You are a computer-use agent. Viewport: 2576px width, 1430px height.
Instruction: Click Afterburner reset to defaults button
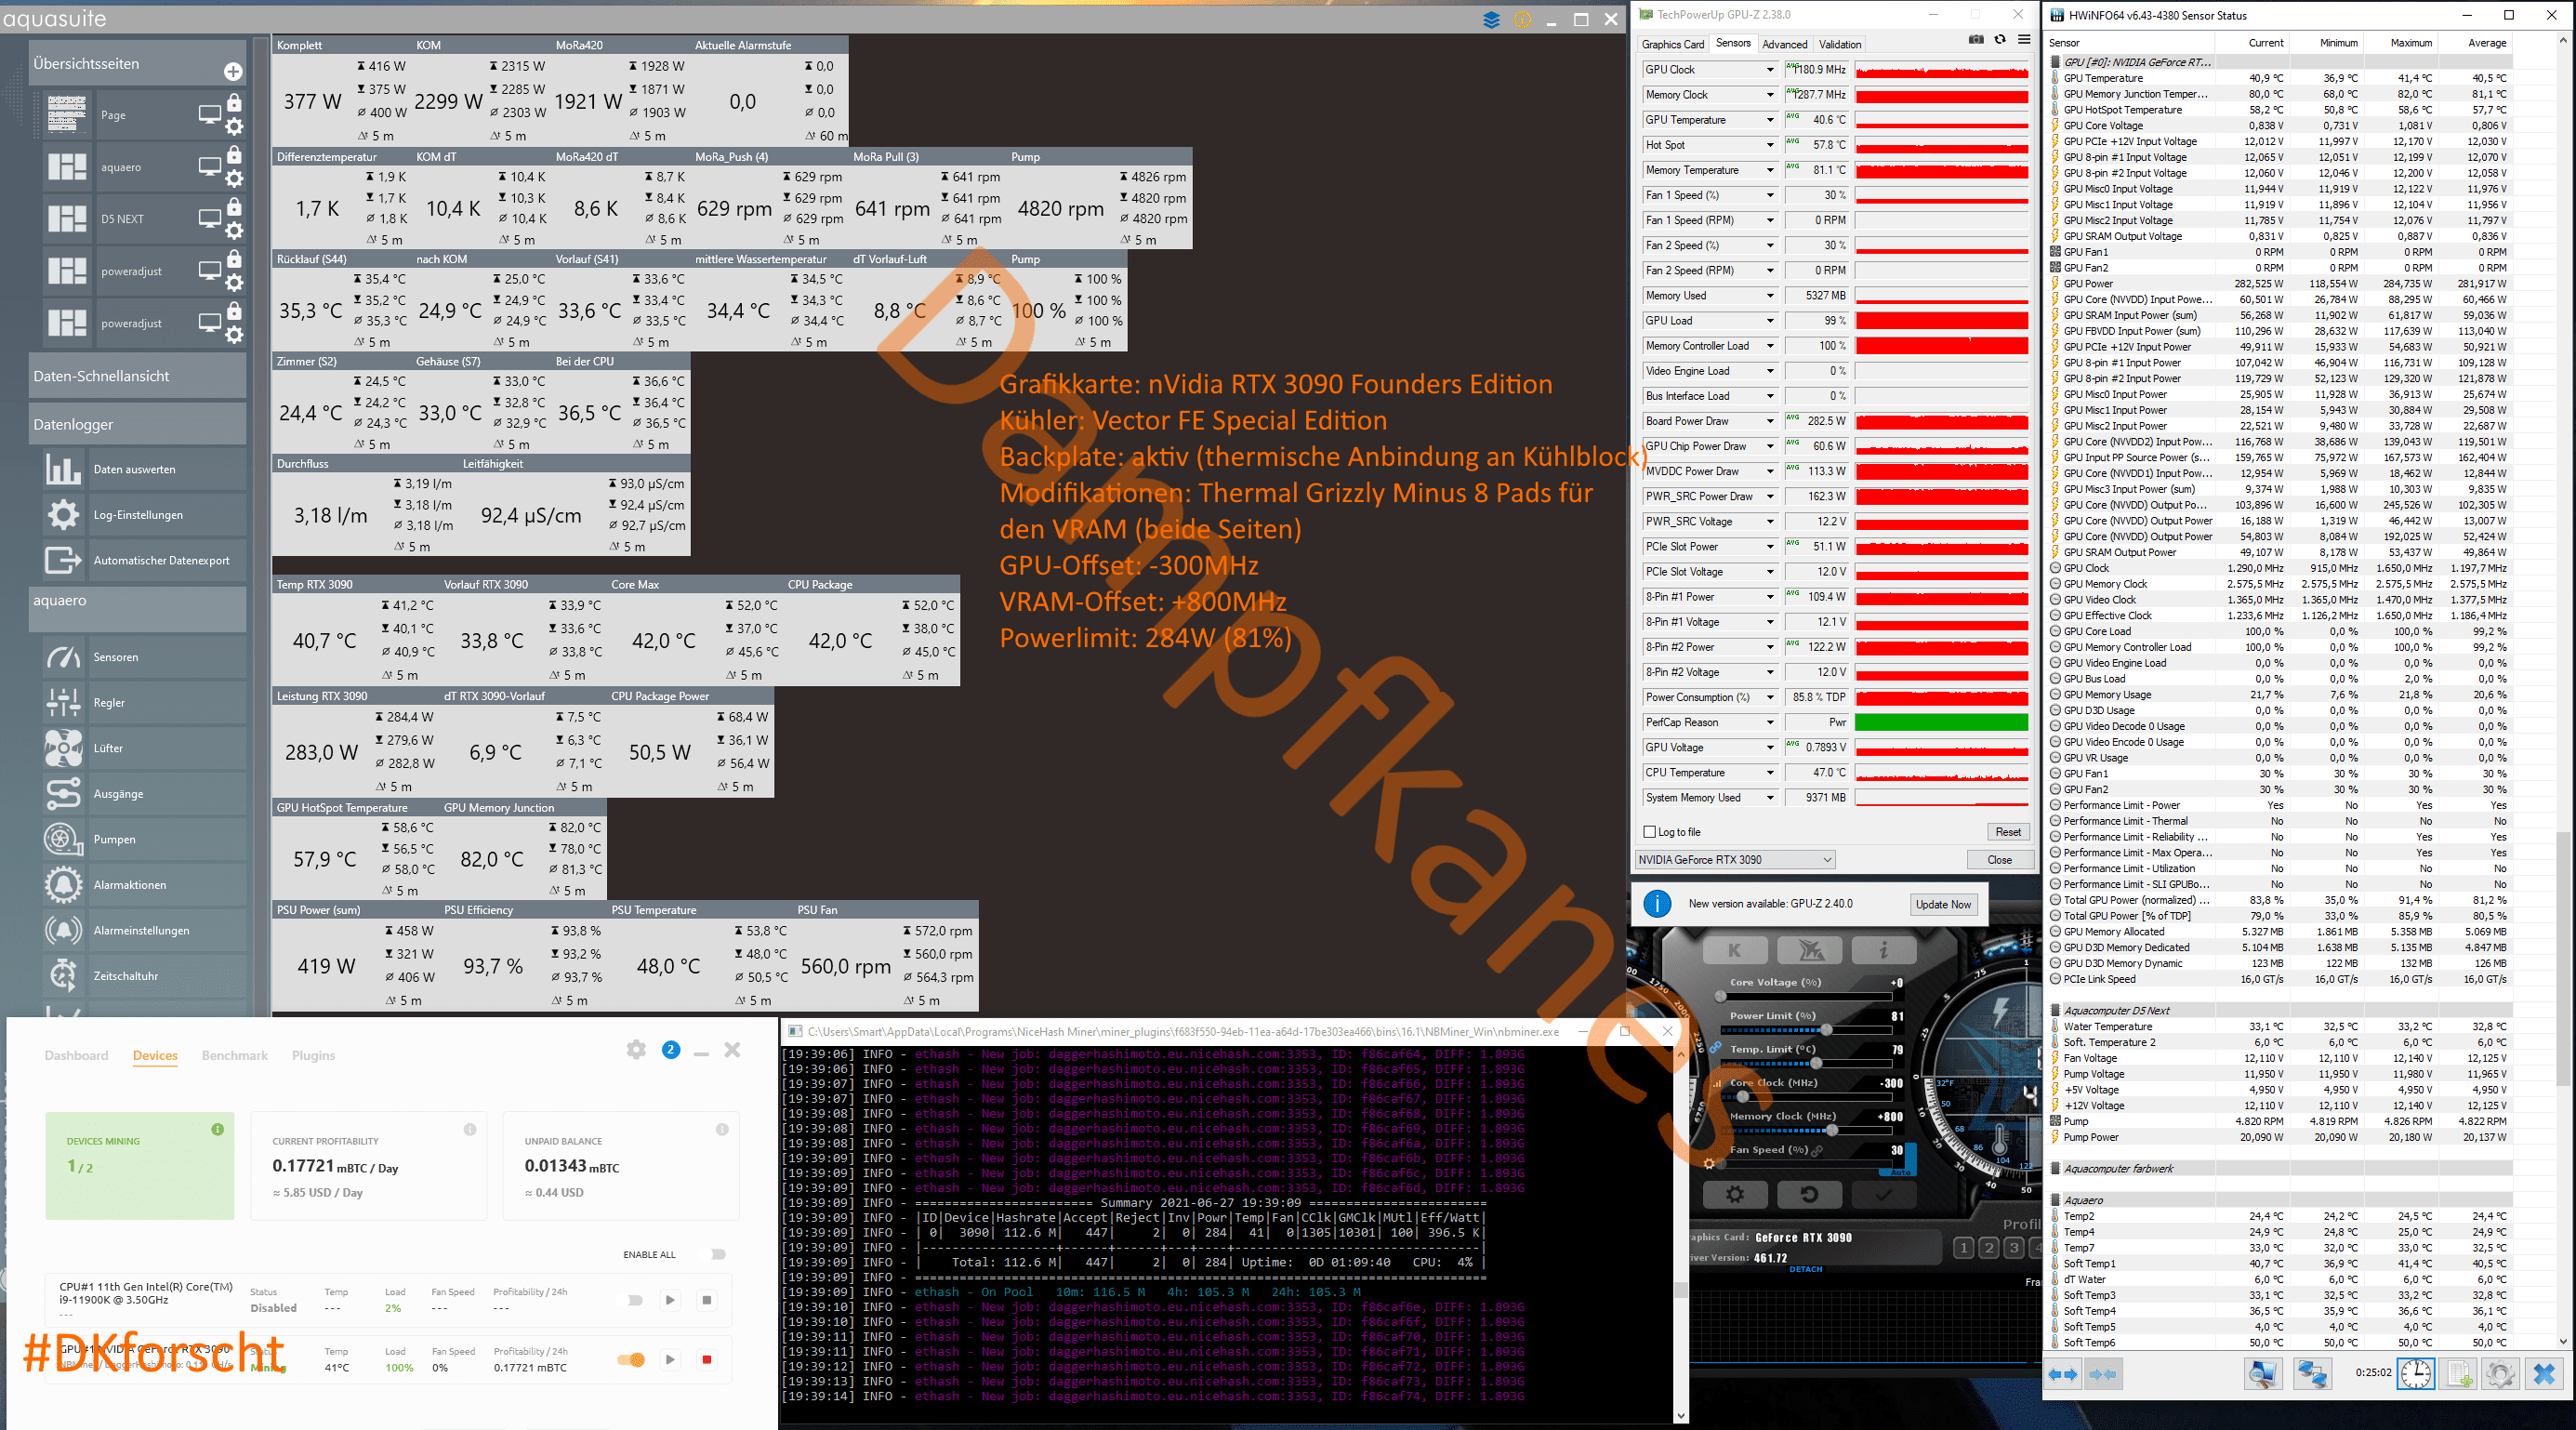[x=1809, y=1194]
